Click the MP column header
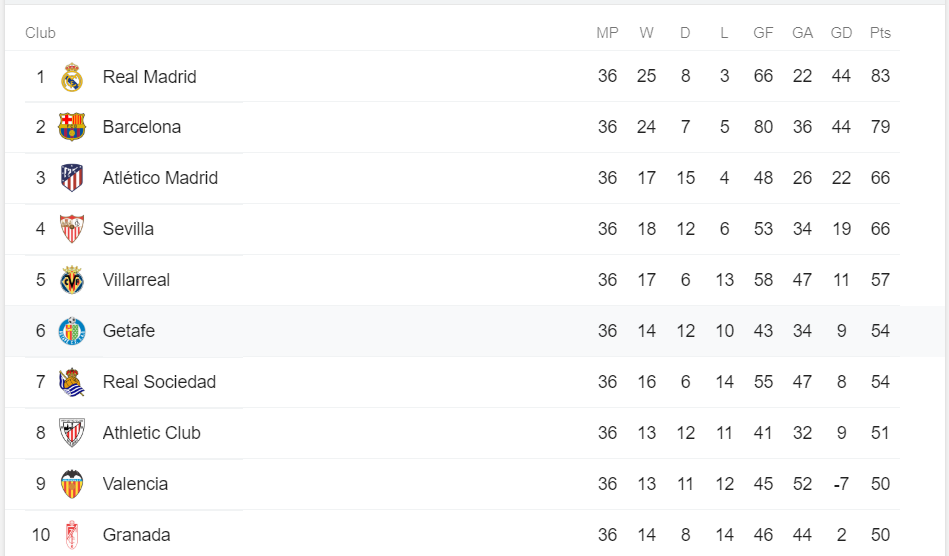 pos(607,33)
